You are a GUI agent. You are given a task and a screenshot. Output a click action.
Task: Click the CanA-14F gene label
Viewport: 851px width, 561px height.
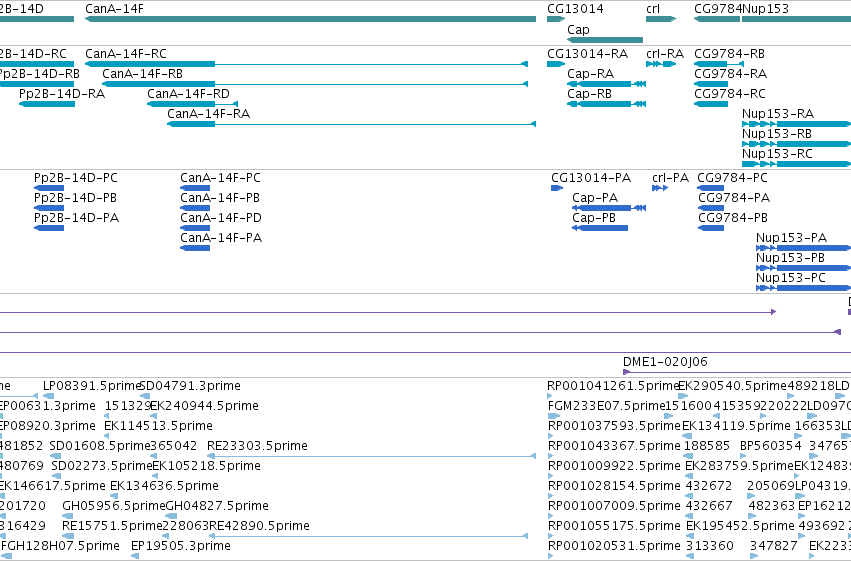click(115, 9)
